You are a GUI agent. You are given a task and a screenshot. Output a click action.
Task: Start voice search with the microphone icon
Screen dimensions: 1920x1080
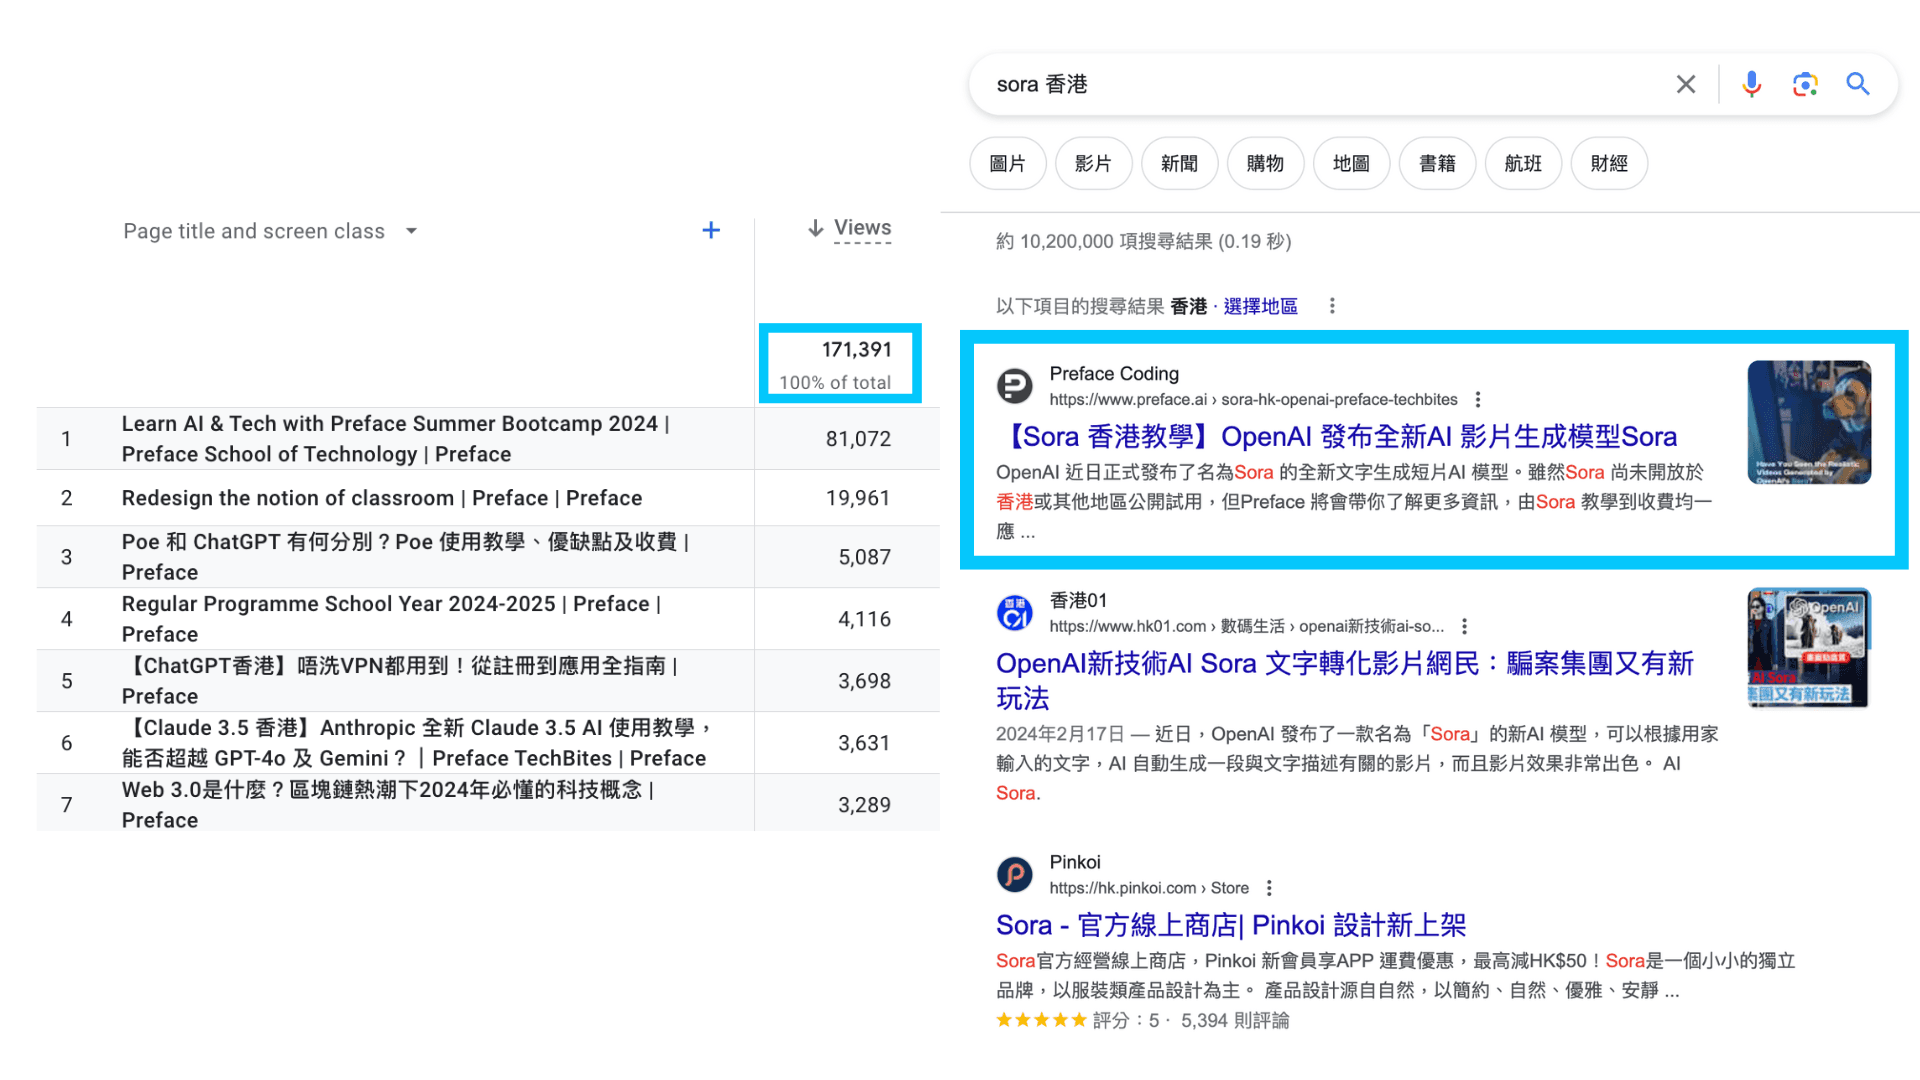coord(1751,84)
